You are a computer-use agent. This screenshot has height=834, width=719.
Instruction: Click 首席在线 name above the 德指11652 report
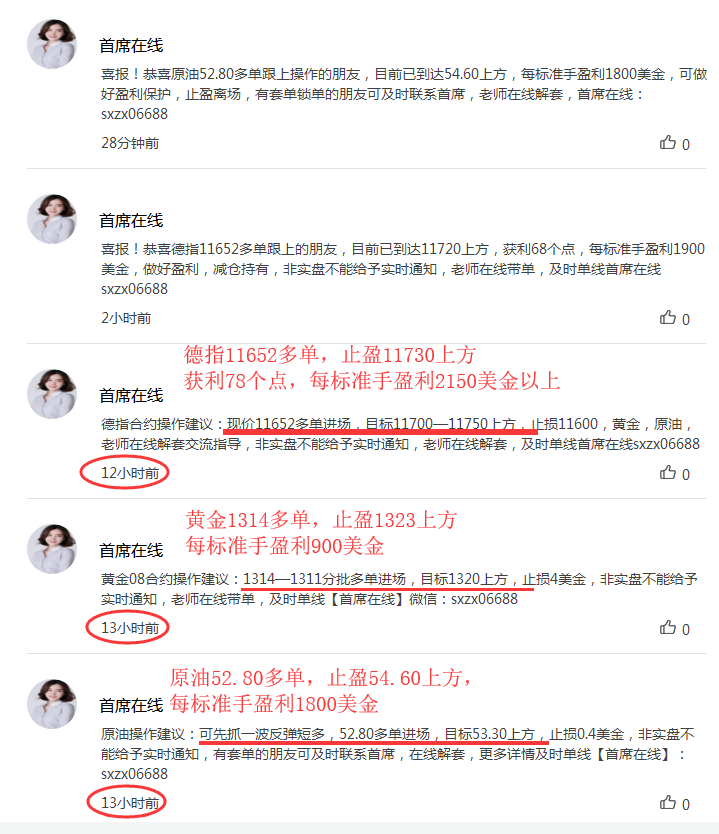131,221
